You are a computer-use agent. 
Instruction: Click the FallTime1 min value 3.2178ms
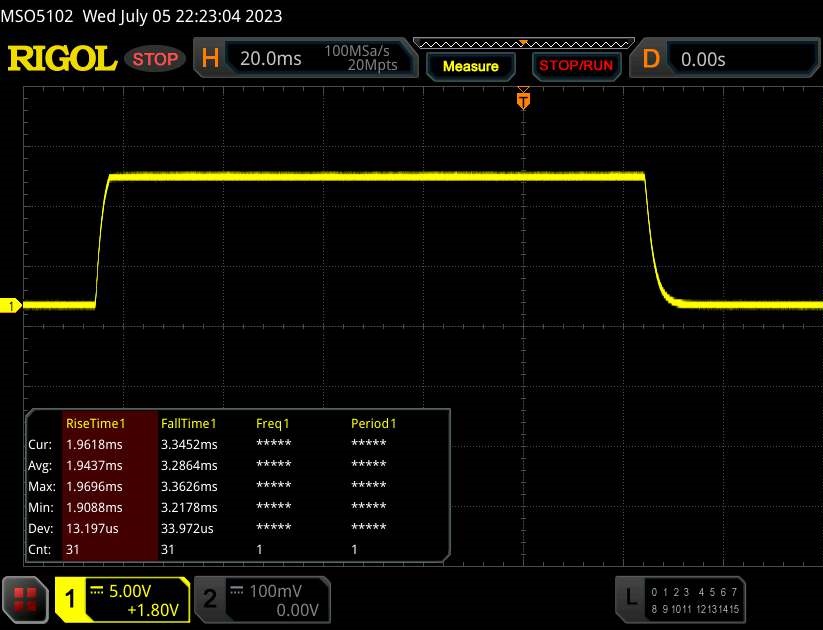point(189,508)
